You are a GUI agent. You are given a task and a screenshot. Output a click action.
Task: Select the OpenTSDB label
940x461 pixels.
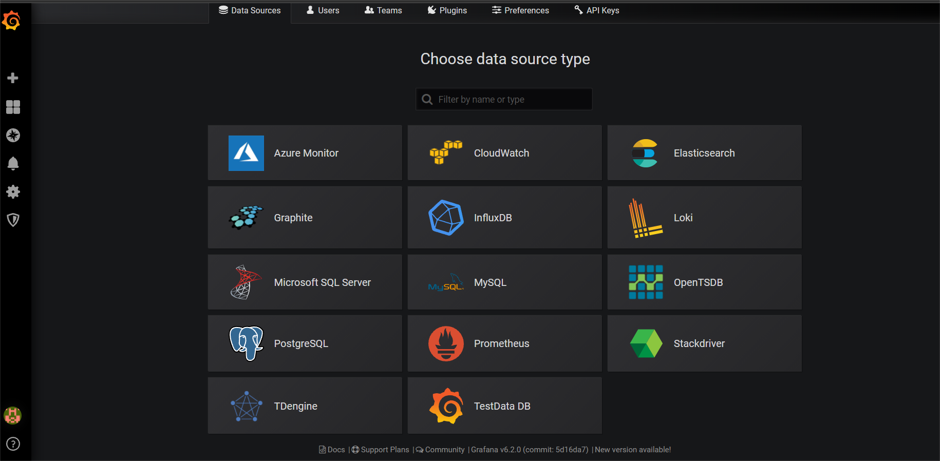[x=698, y=282]
